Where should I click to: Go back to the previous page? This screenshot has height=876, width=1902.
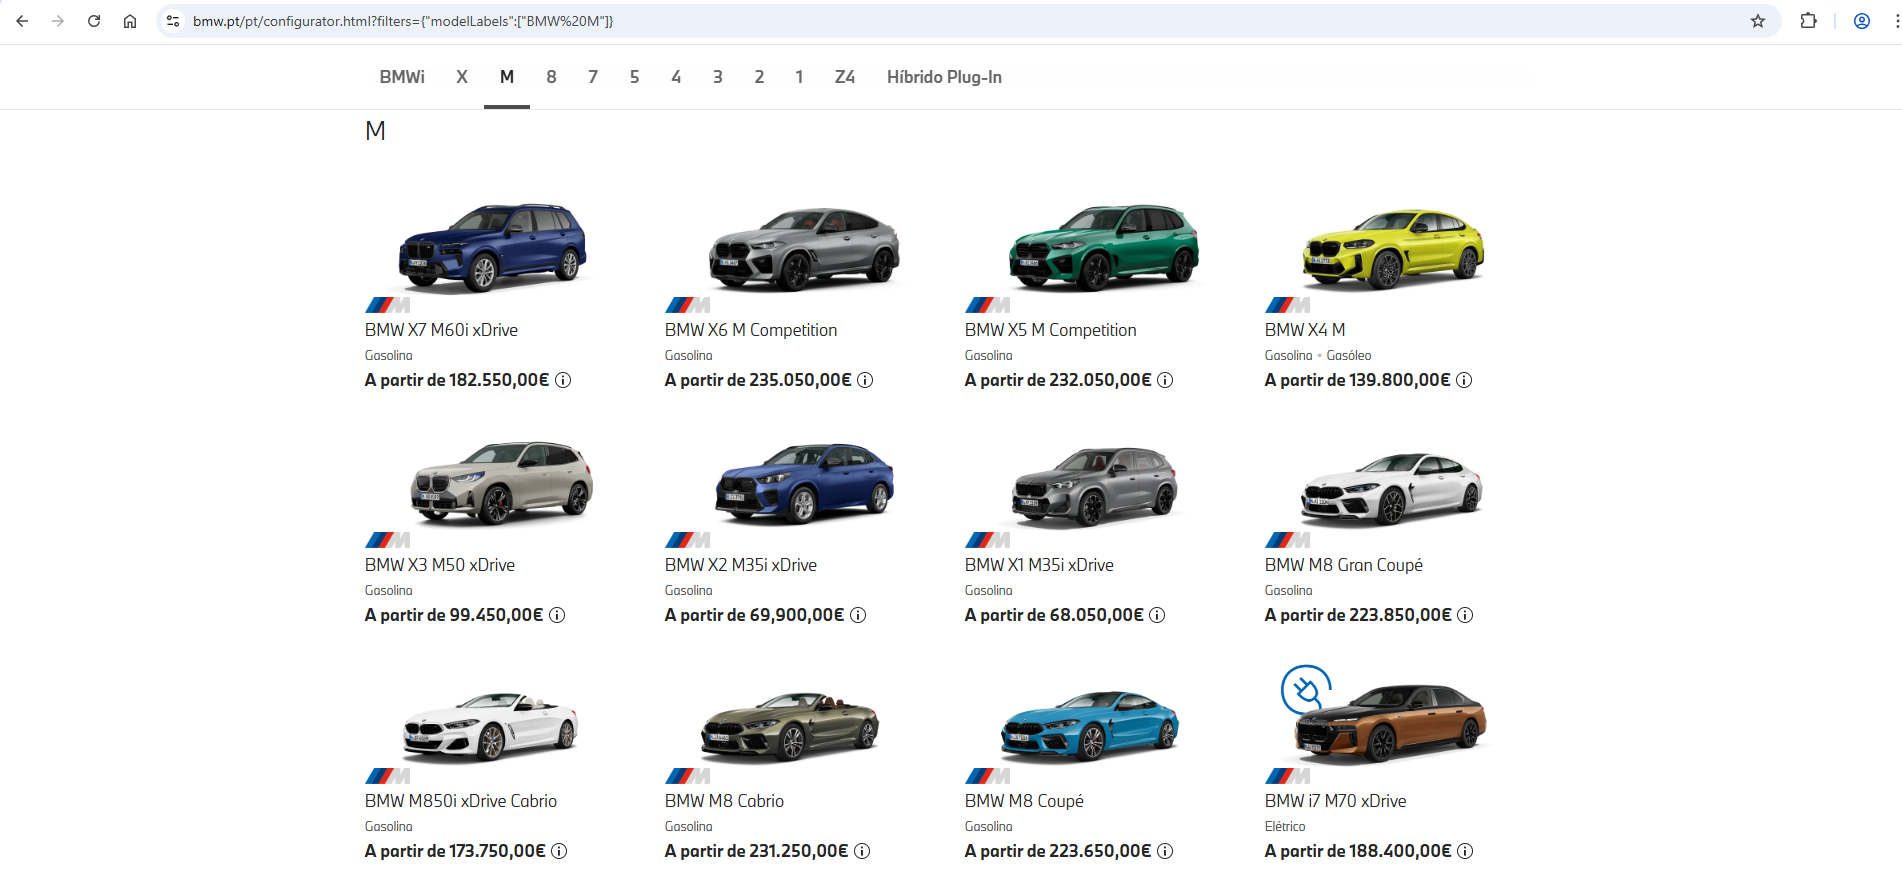[x=22, y=21]
